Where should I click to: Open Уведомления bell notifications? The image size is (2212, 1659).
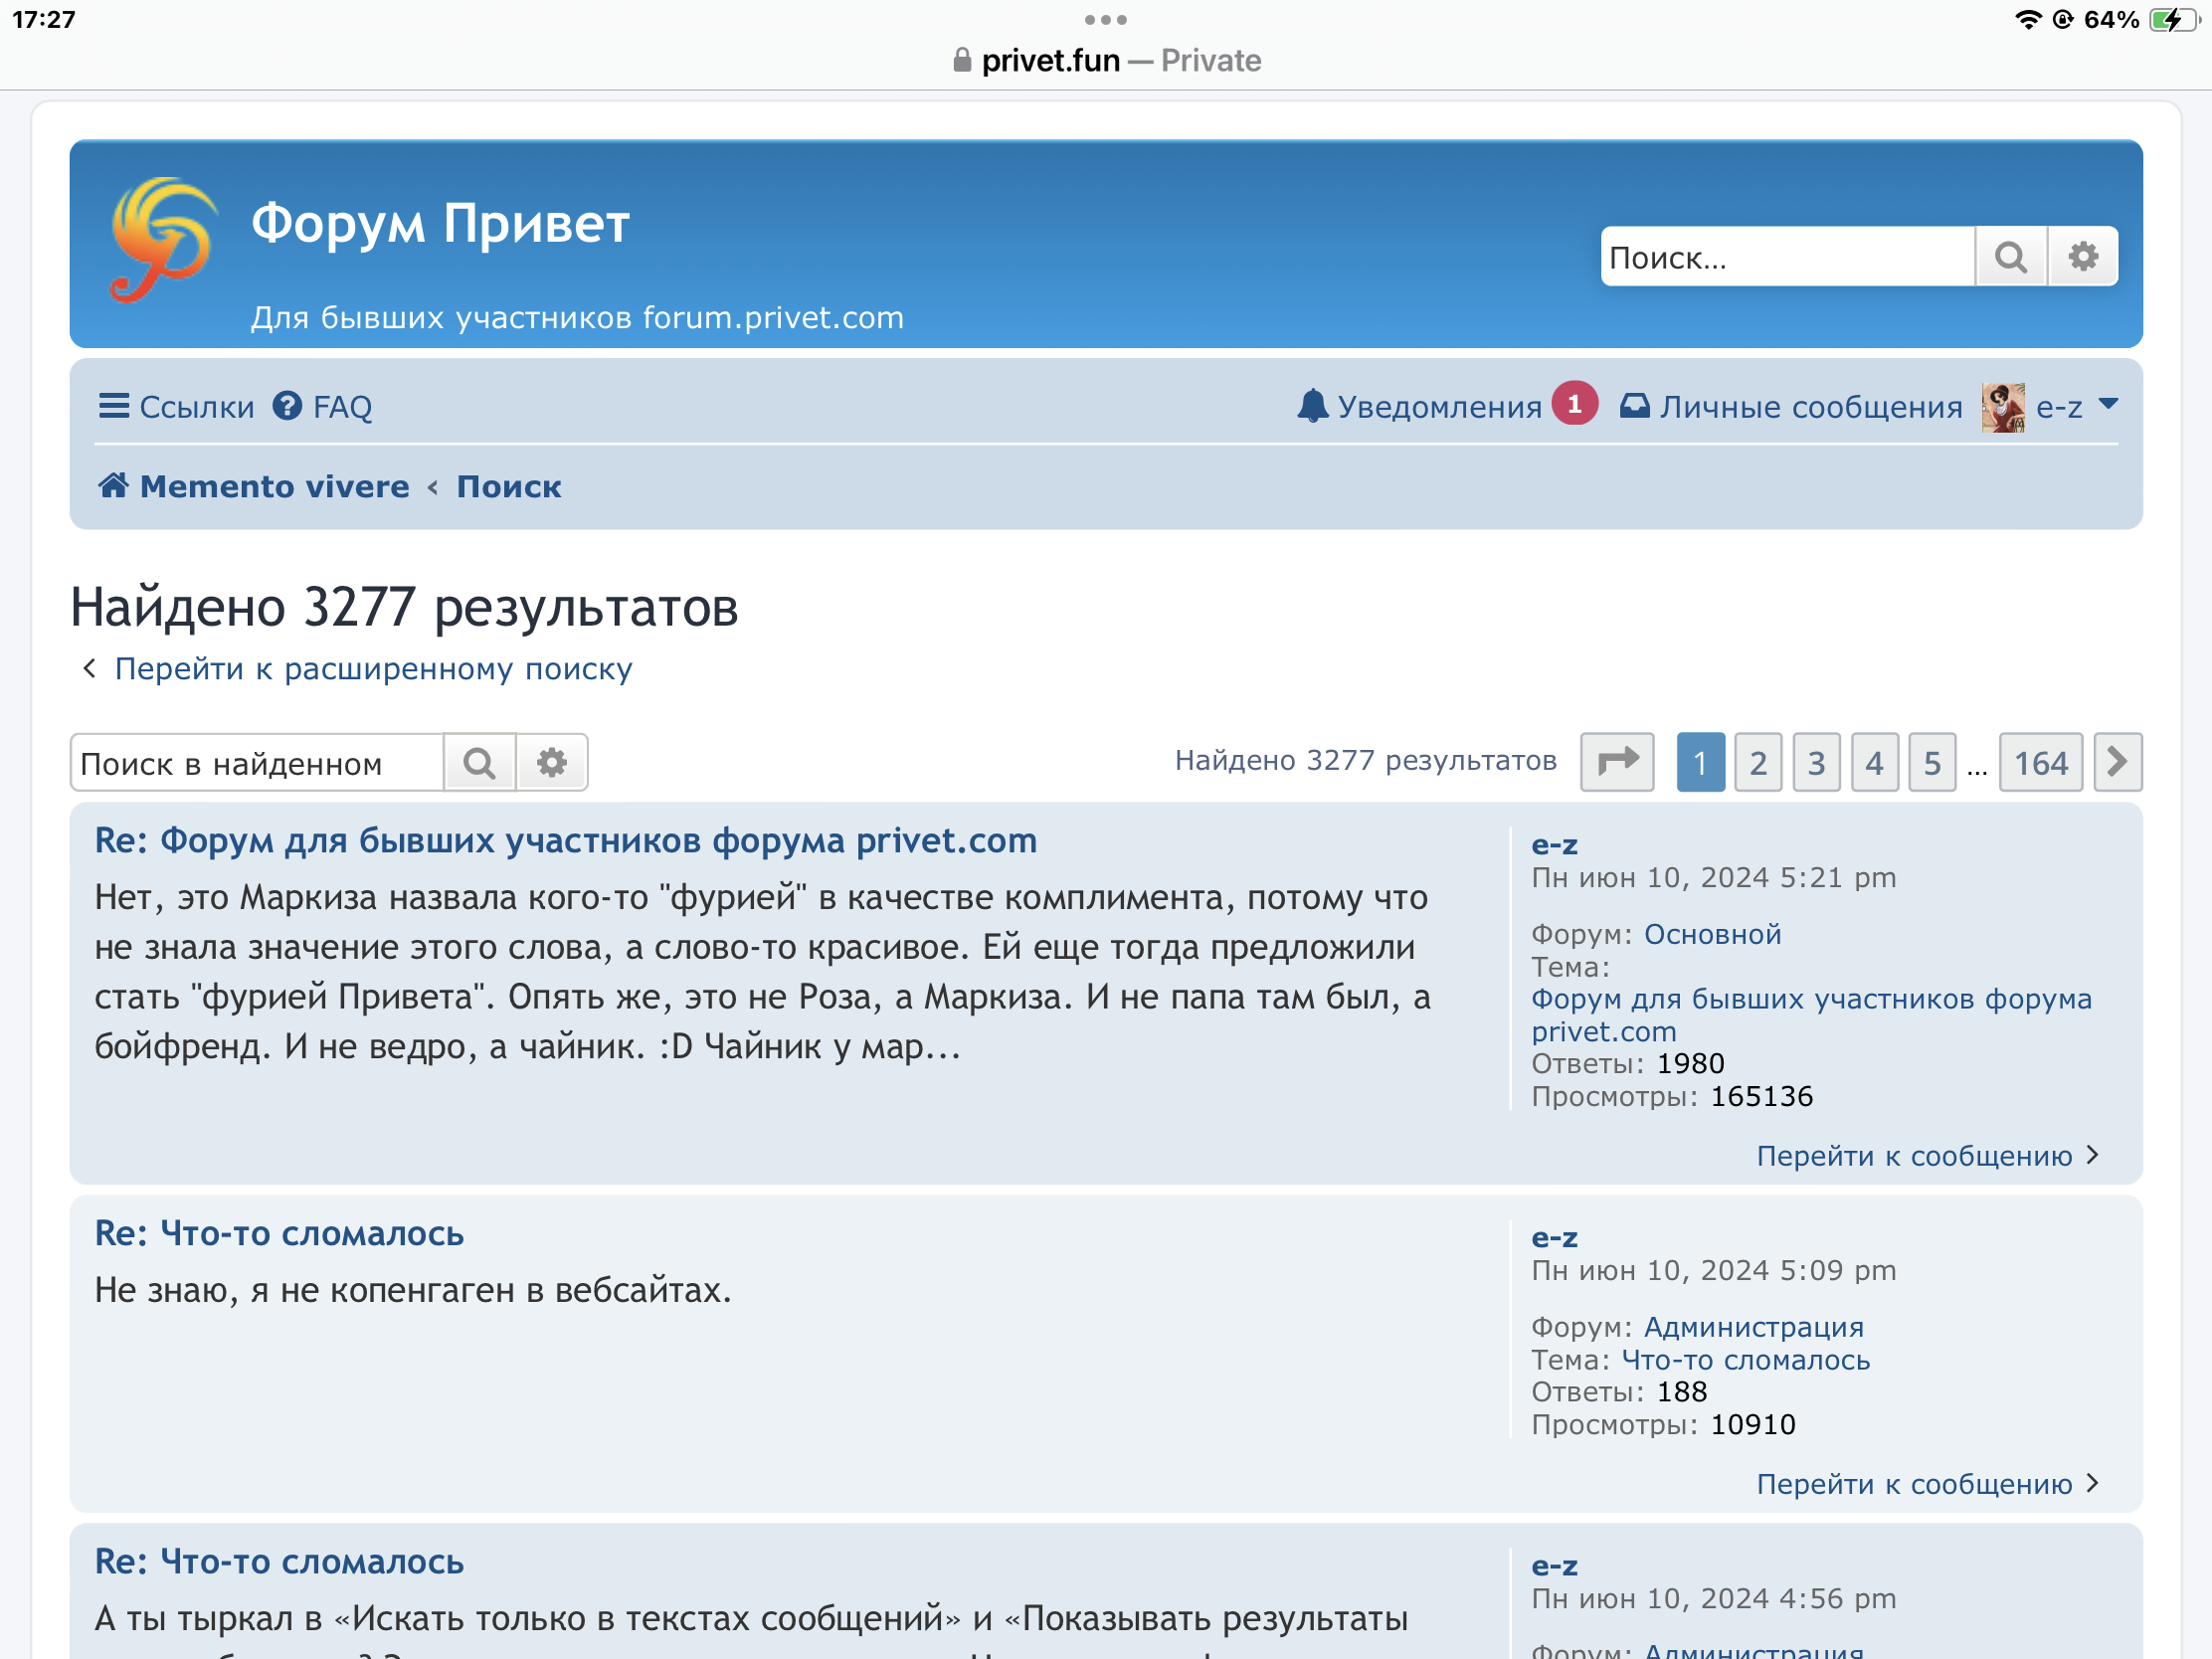[1420, 407]
